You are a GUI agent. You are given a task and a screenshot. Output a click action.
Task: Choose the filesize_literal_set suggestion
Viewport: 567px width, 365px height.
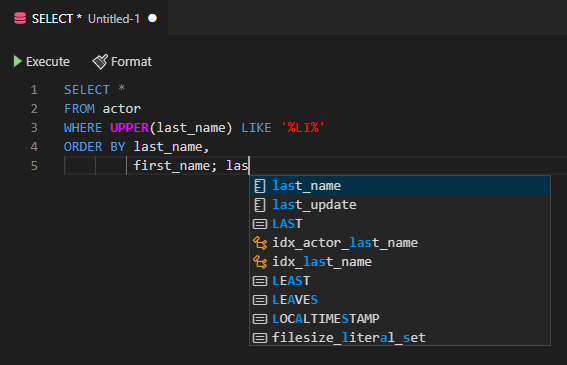tap(400, 338)
